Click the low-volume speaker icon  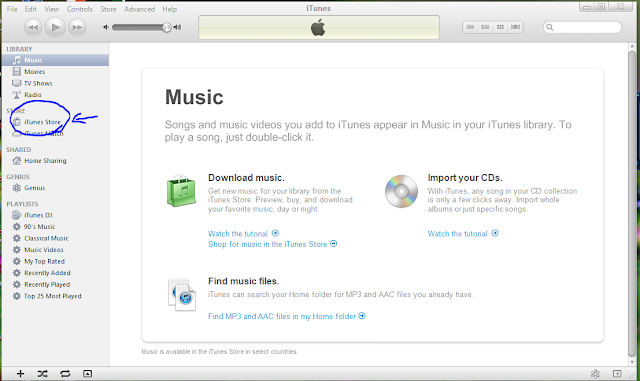106,27
